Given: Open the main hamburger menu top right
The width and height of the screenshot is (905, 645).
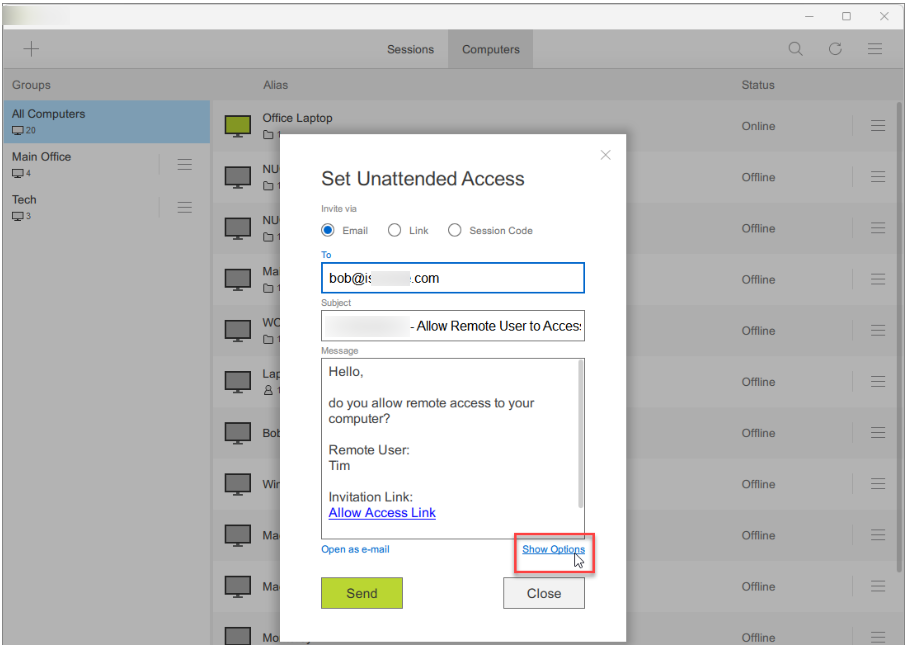Looking at the screenshot, I should pyautogui.click(x=874, y=48).
